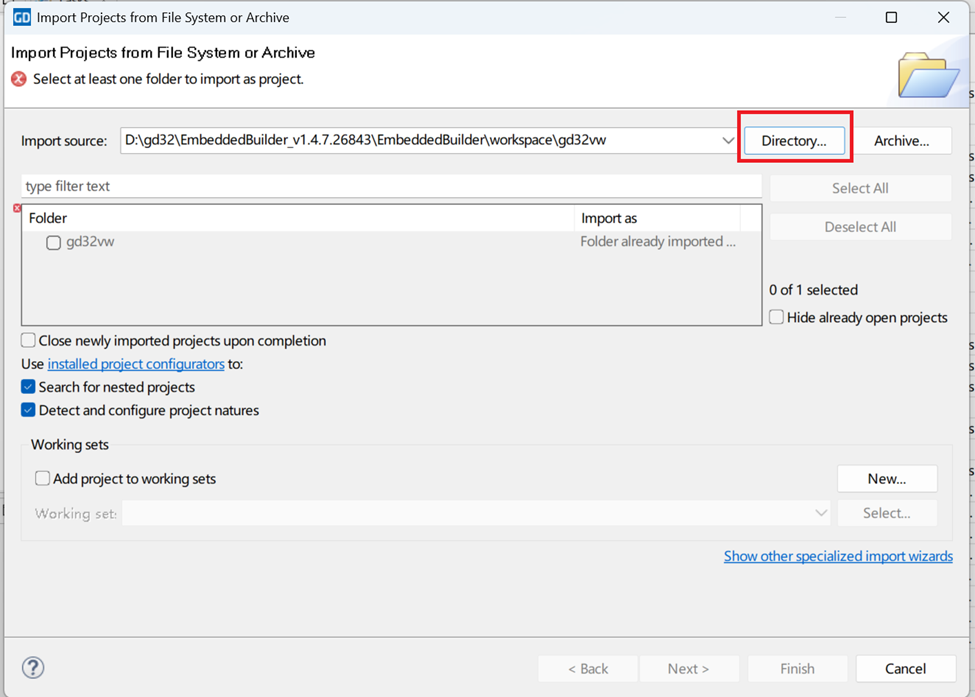The image size is (975, 697).
Task: Click the Directory... button
Action: coord(794,141)
